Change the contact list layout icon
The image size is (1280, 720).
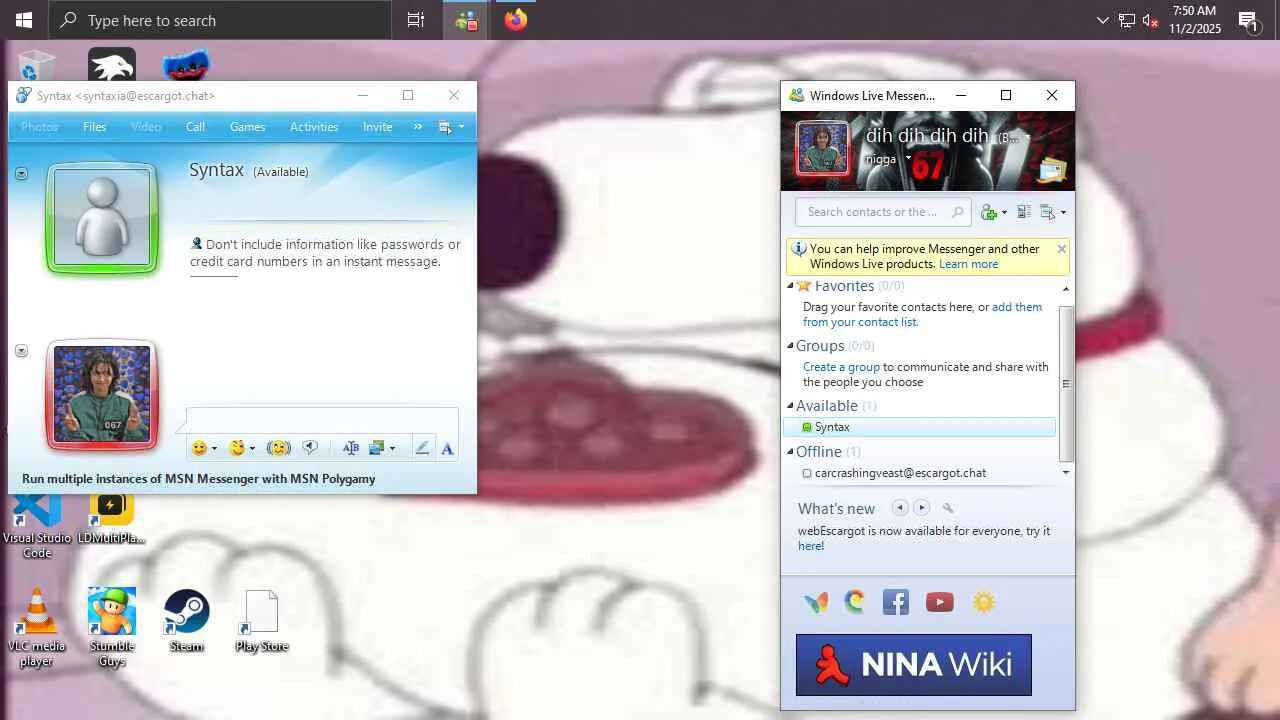[1024, 212]
